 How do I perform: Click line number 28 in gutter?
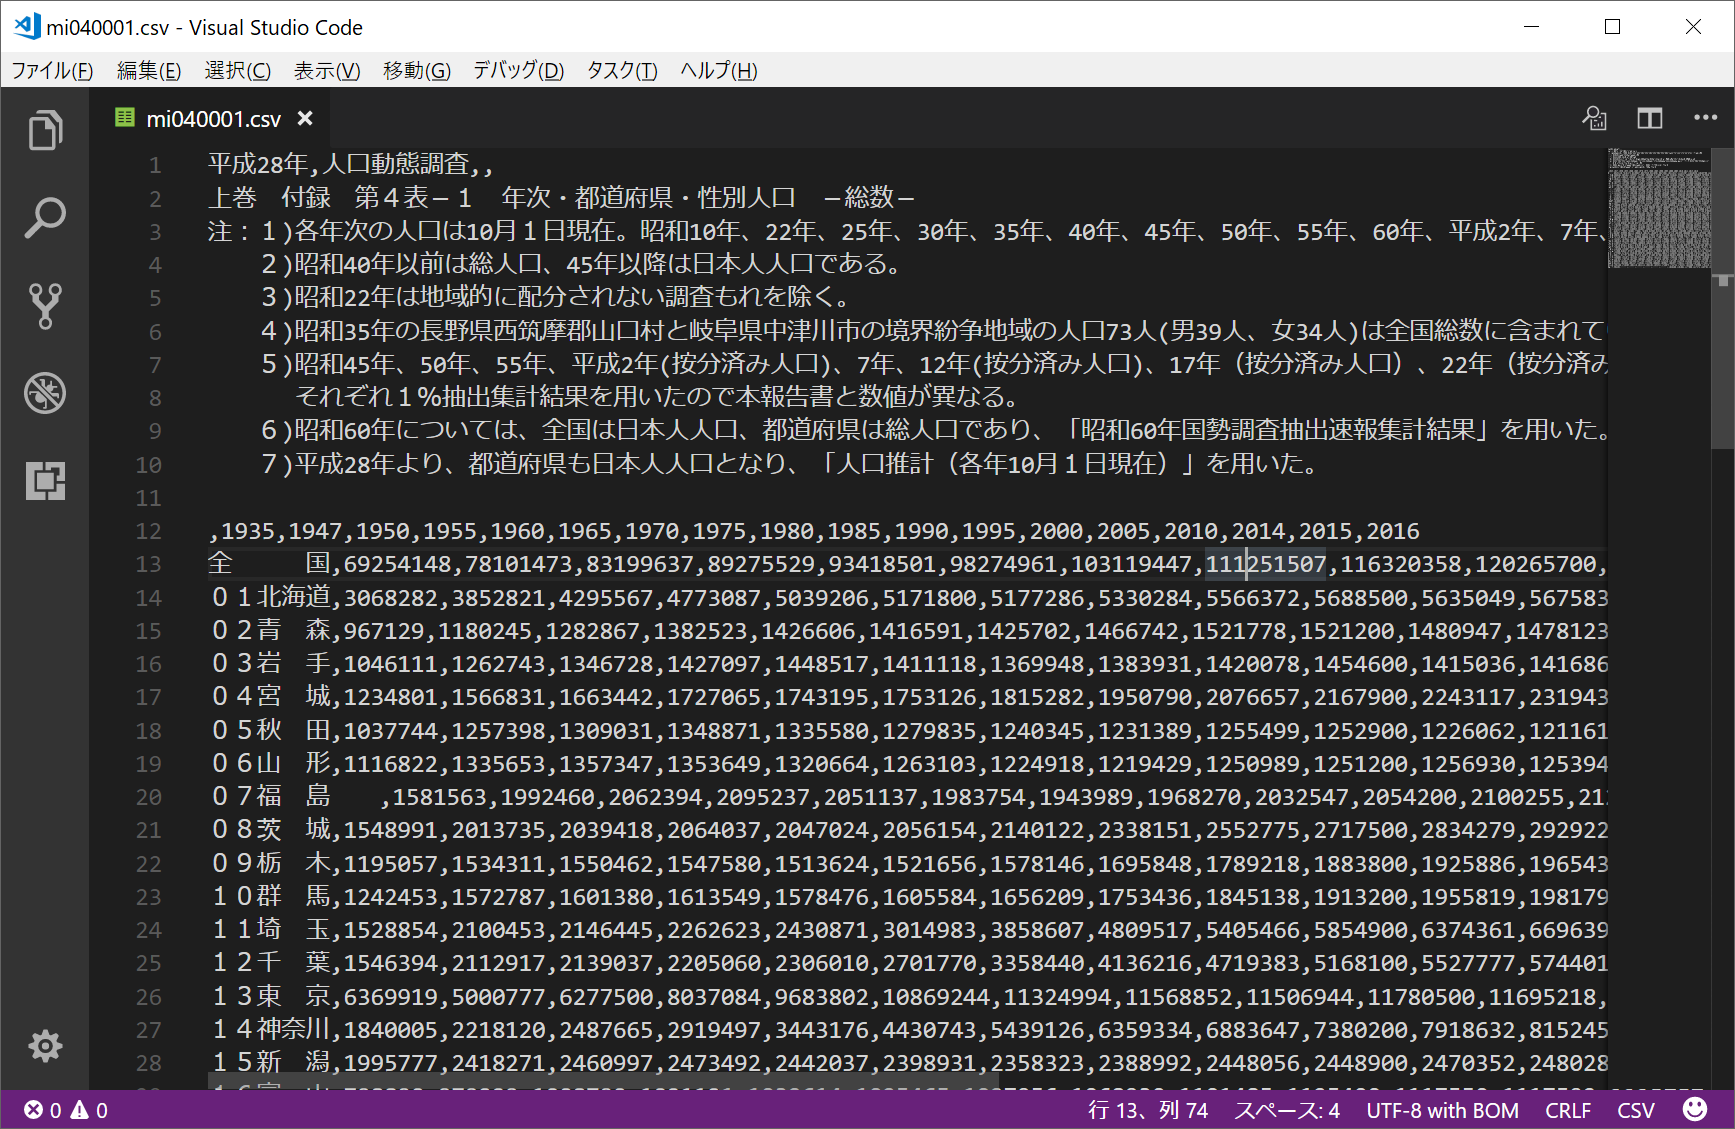(148, 1063)
